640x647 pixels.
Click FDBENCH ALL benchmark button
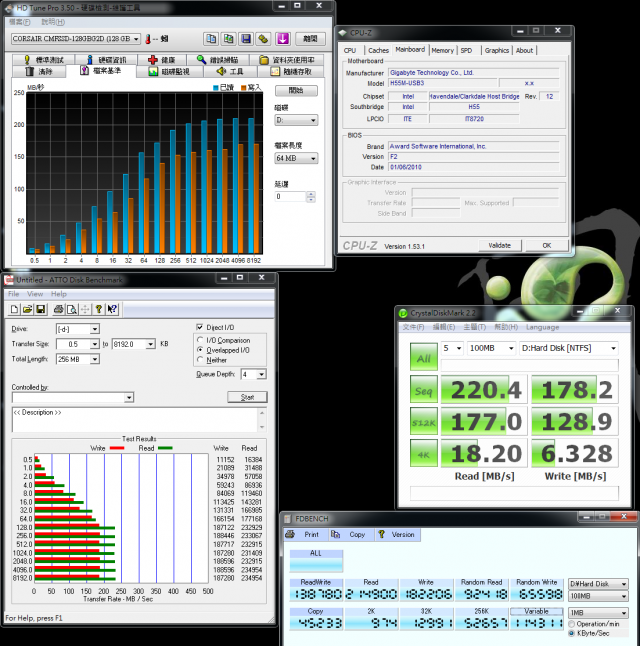[316, 560]
